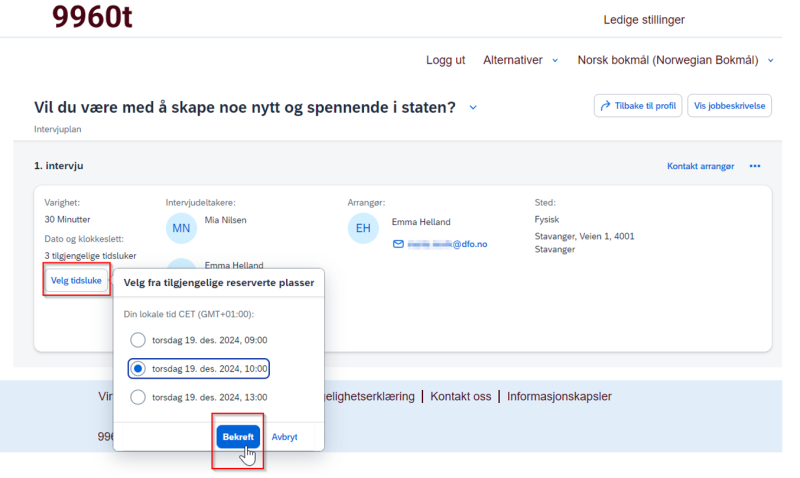This screenshot has width=800, height=478.
Task: Click 'Stavanger, Veien 1, 4001' address text
Action: tap(584, 236)
